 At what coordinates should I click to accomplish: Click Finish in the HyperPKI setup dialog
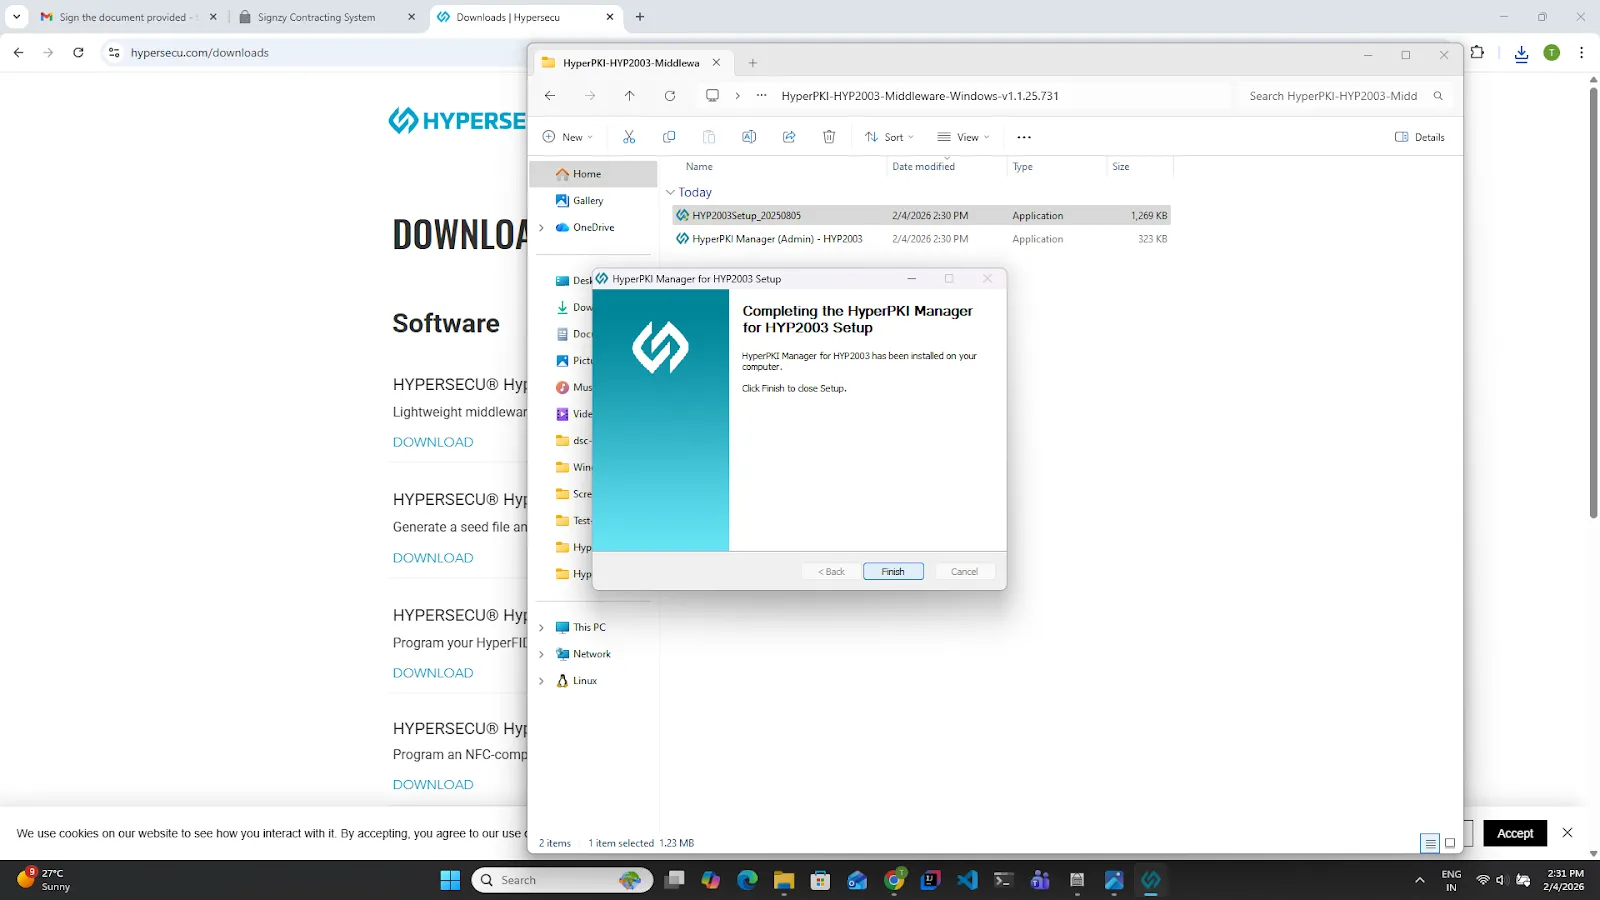click(893, 572)
